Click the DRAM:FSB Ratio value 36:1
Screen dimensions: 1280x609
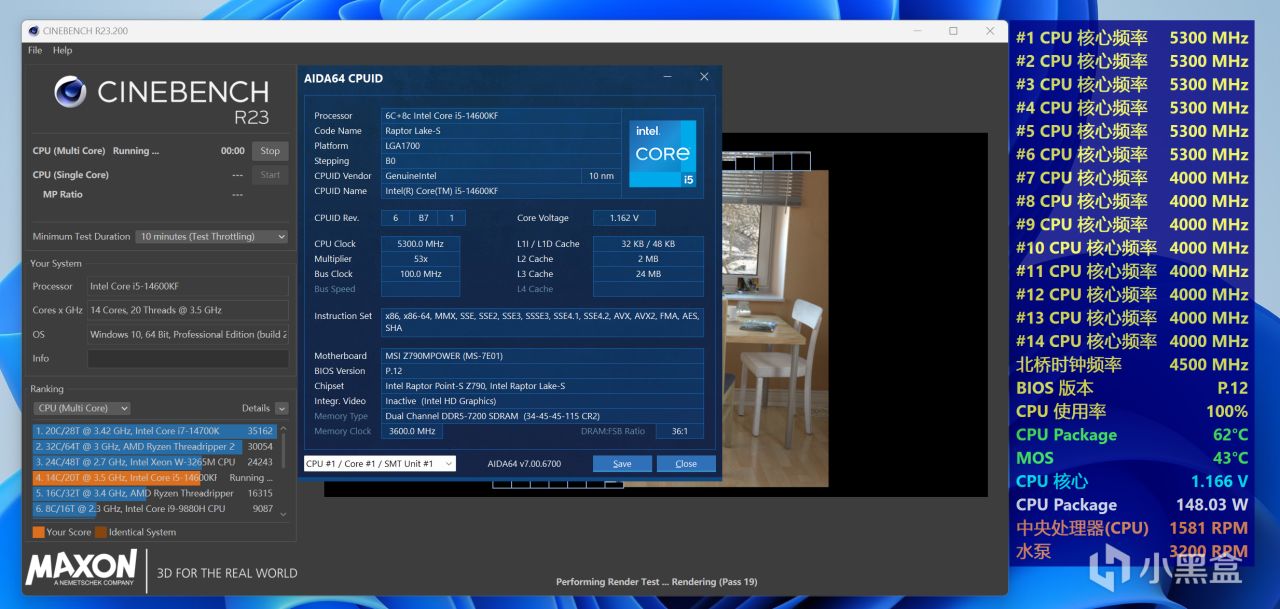679,431
